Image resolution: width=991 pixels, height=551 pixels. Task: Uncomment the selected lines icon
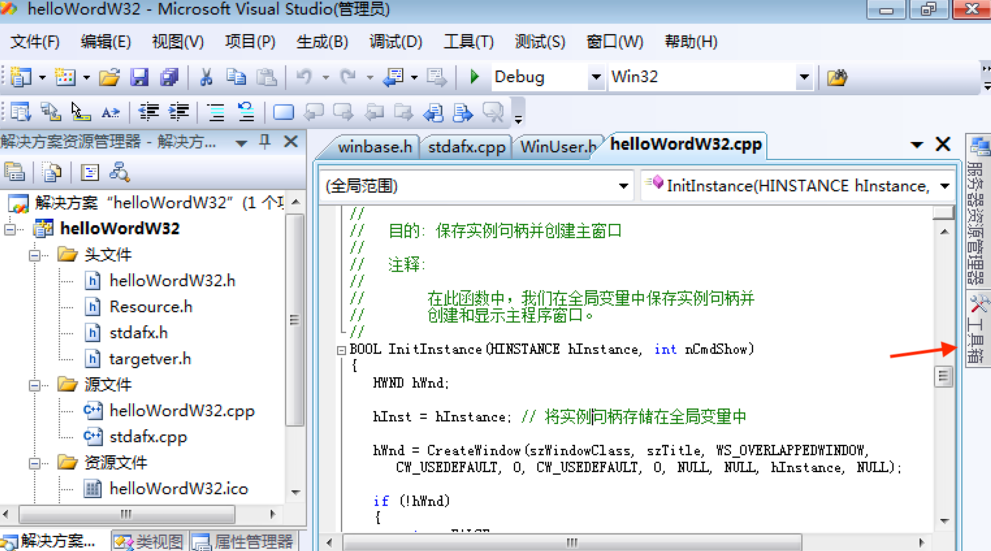coord(245,112)
